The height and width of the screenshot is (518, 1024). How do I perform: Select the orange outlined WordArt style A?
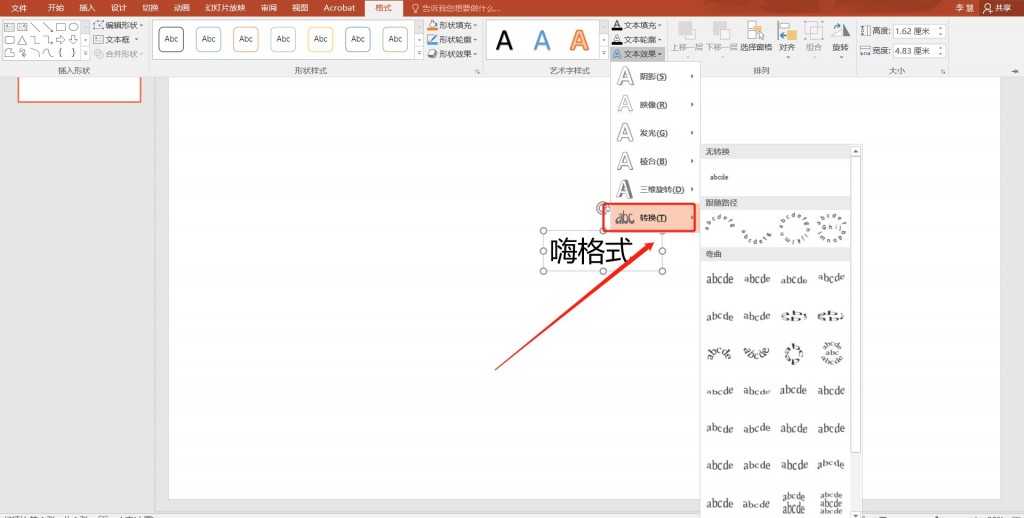pos(578,40)
